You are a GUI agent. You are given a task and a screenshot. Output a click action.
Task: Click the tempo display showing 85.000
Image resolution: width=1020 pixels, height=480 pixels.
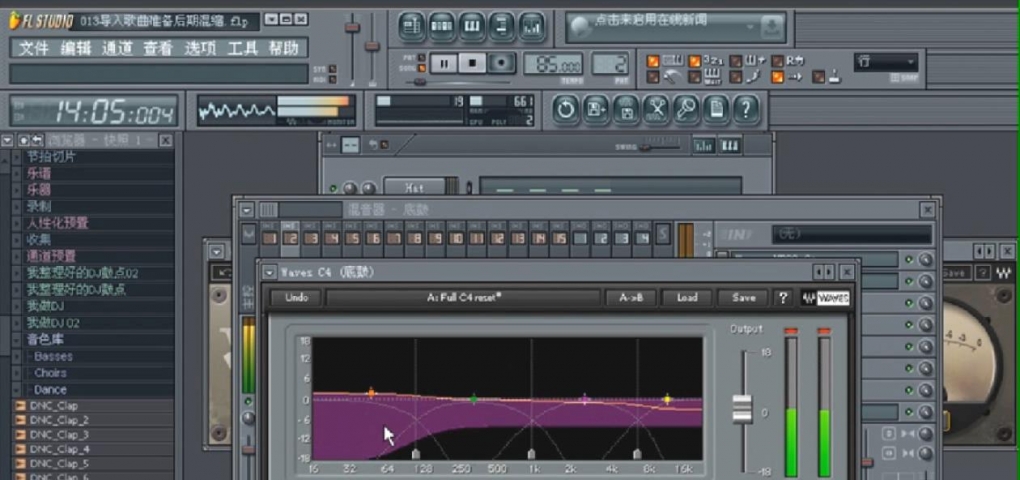pos(554,64)
